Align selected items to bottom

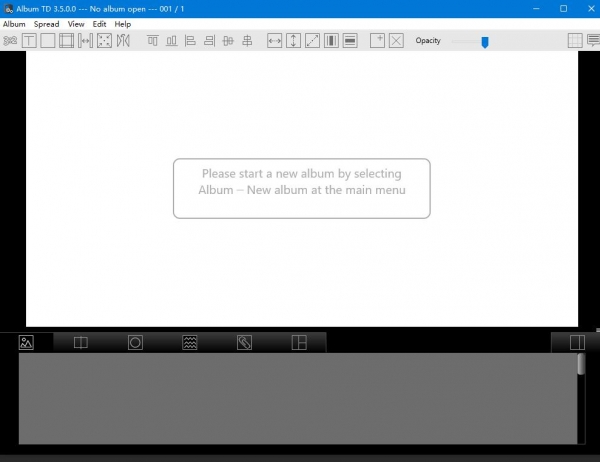pos(171,41)
